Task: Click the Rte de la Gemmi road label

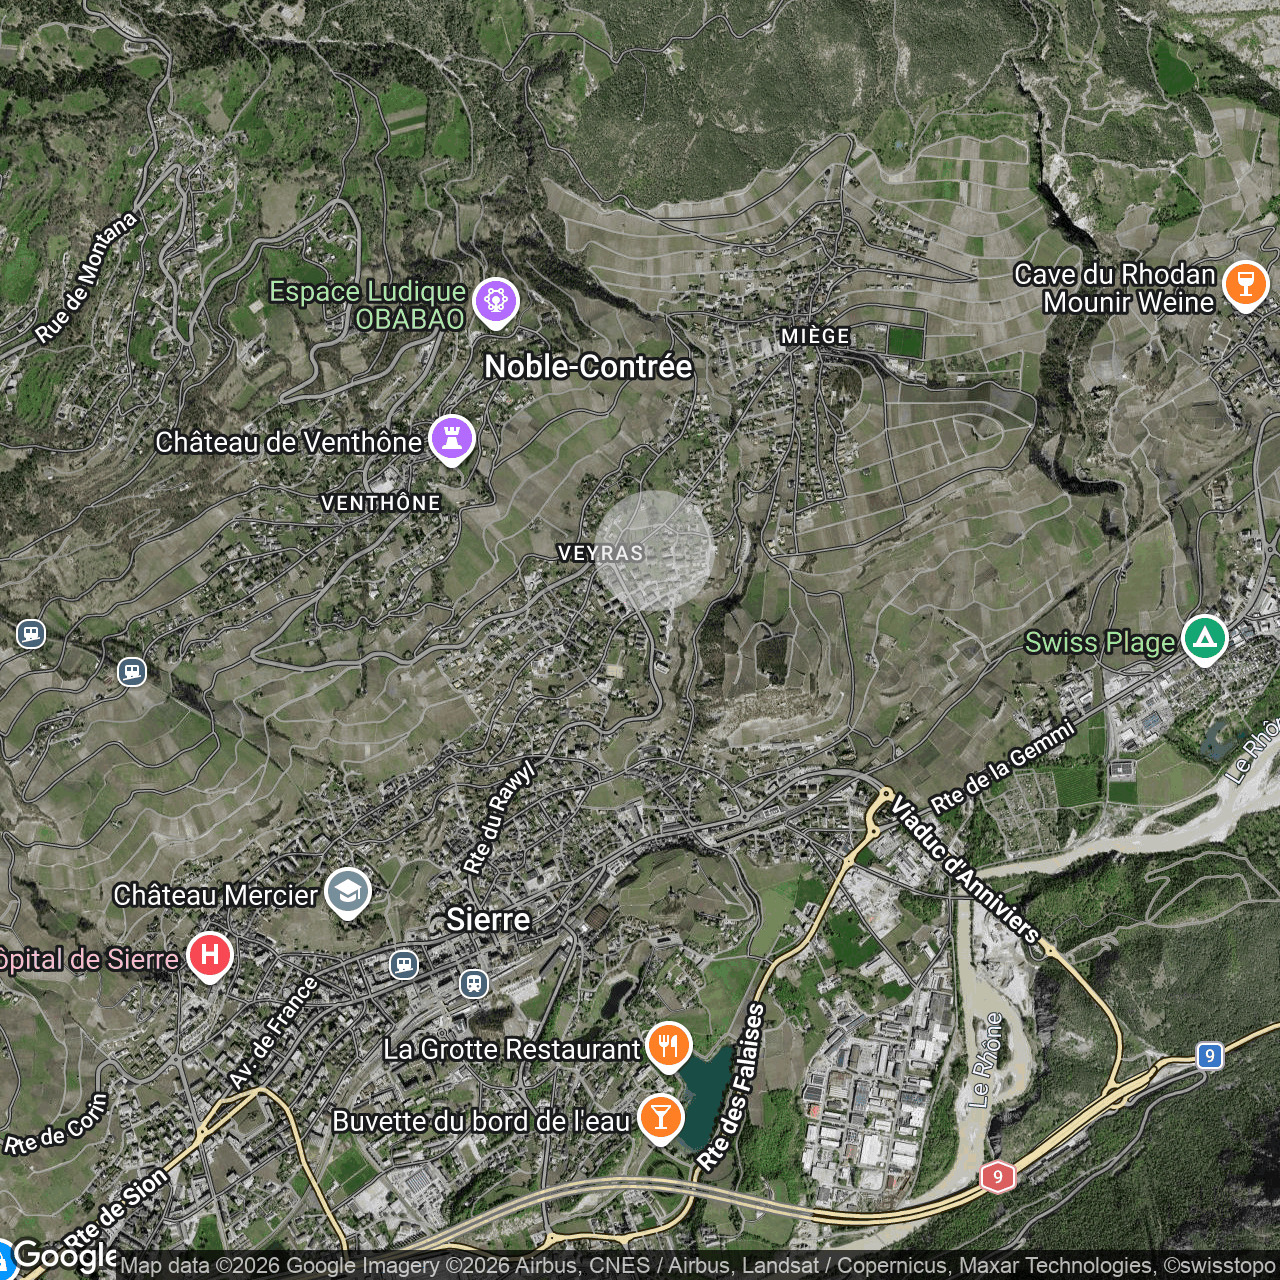Action: click(1003, 767)
